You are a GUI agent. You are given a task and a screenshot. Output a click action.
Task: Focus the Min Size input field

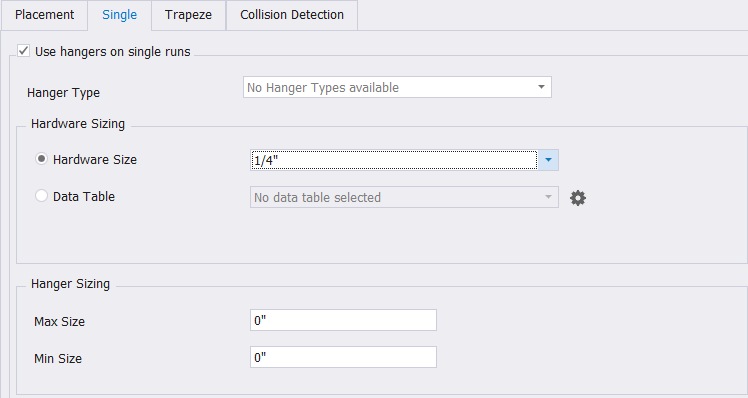[x=343, y=357]
